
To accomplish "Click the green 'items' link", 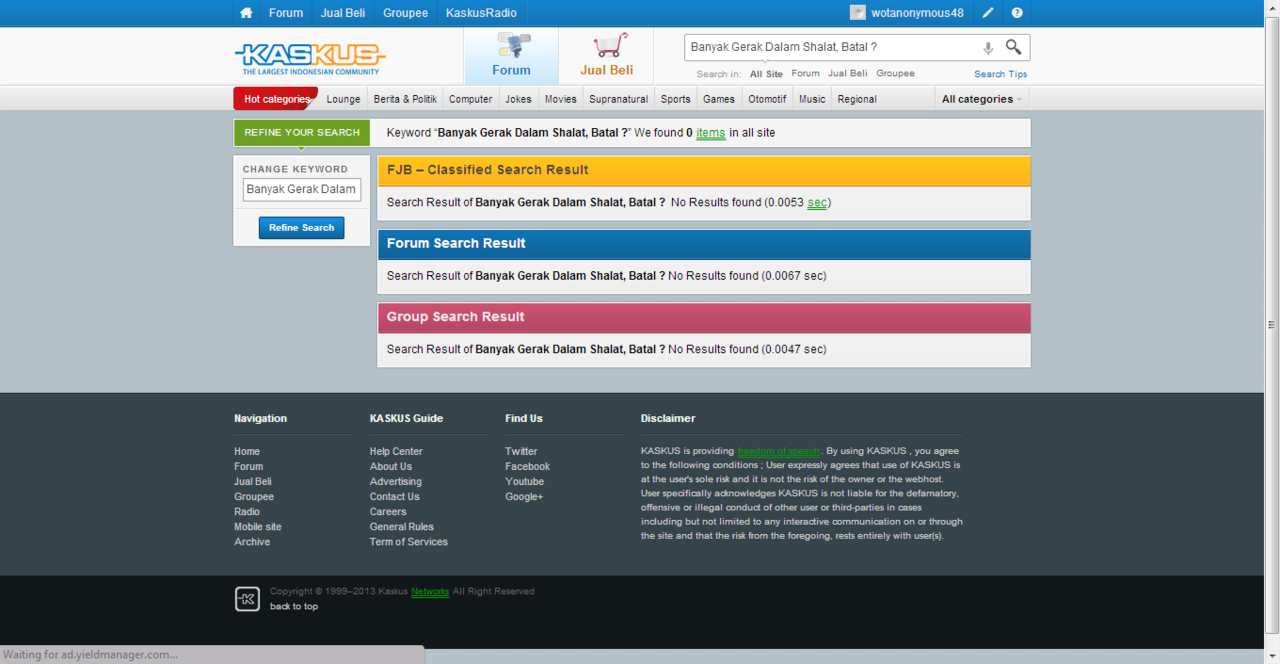I will click(711, 133).
